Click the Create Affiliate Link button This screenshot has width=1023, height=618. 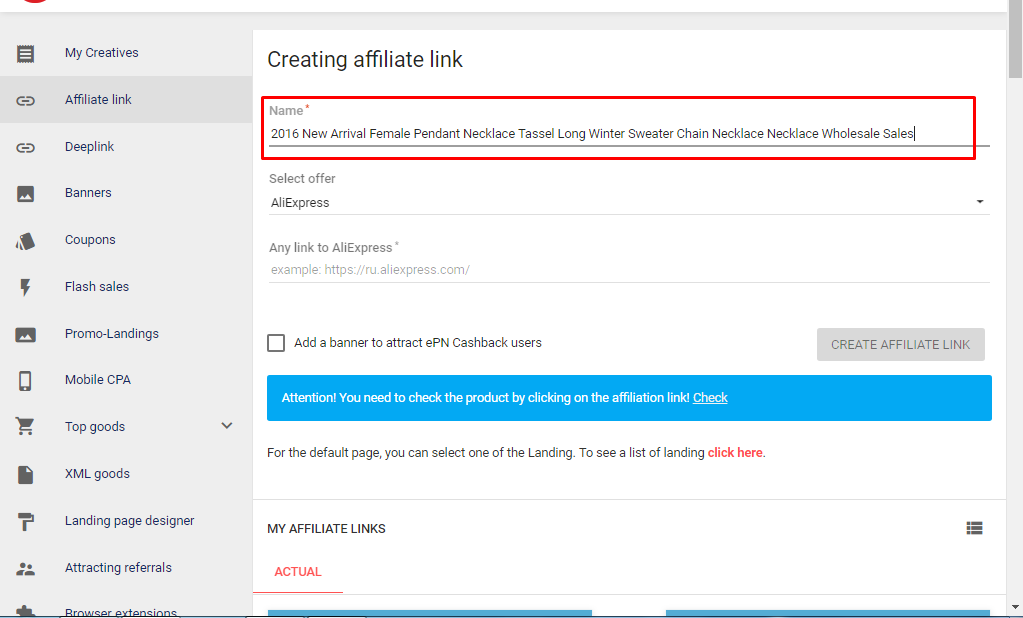[x=900, y=345]
